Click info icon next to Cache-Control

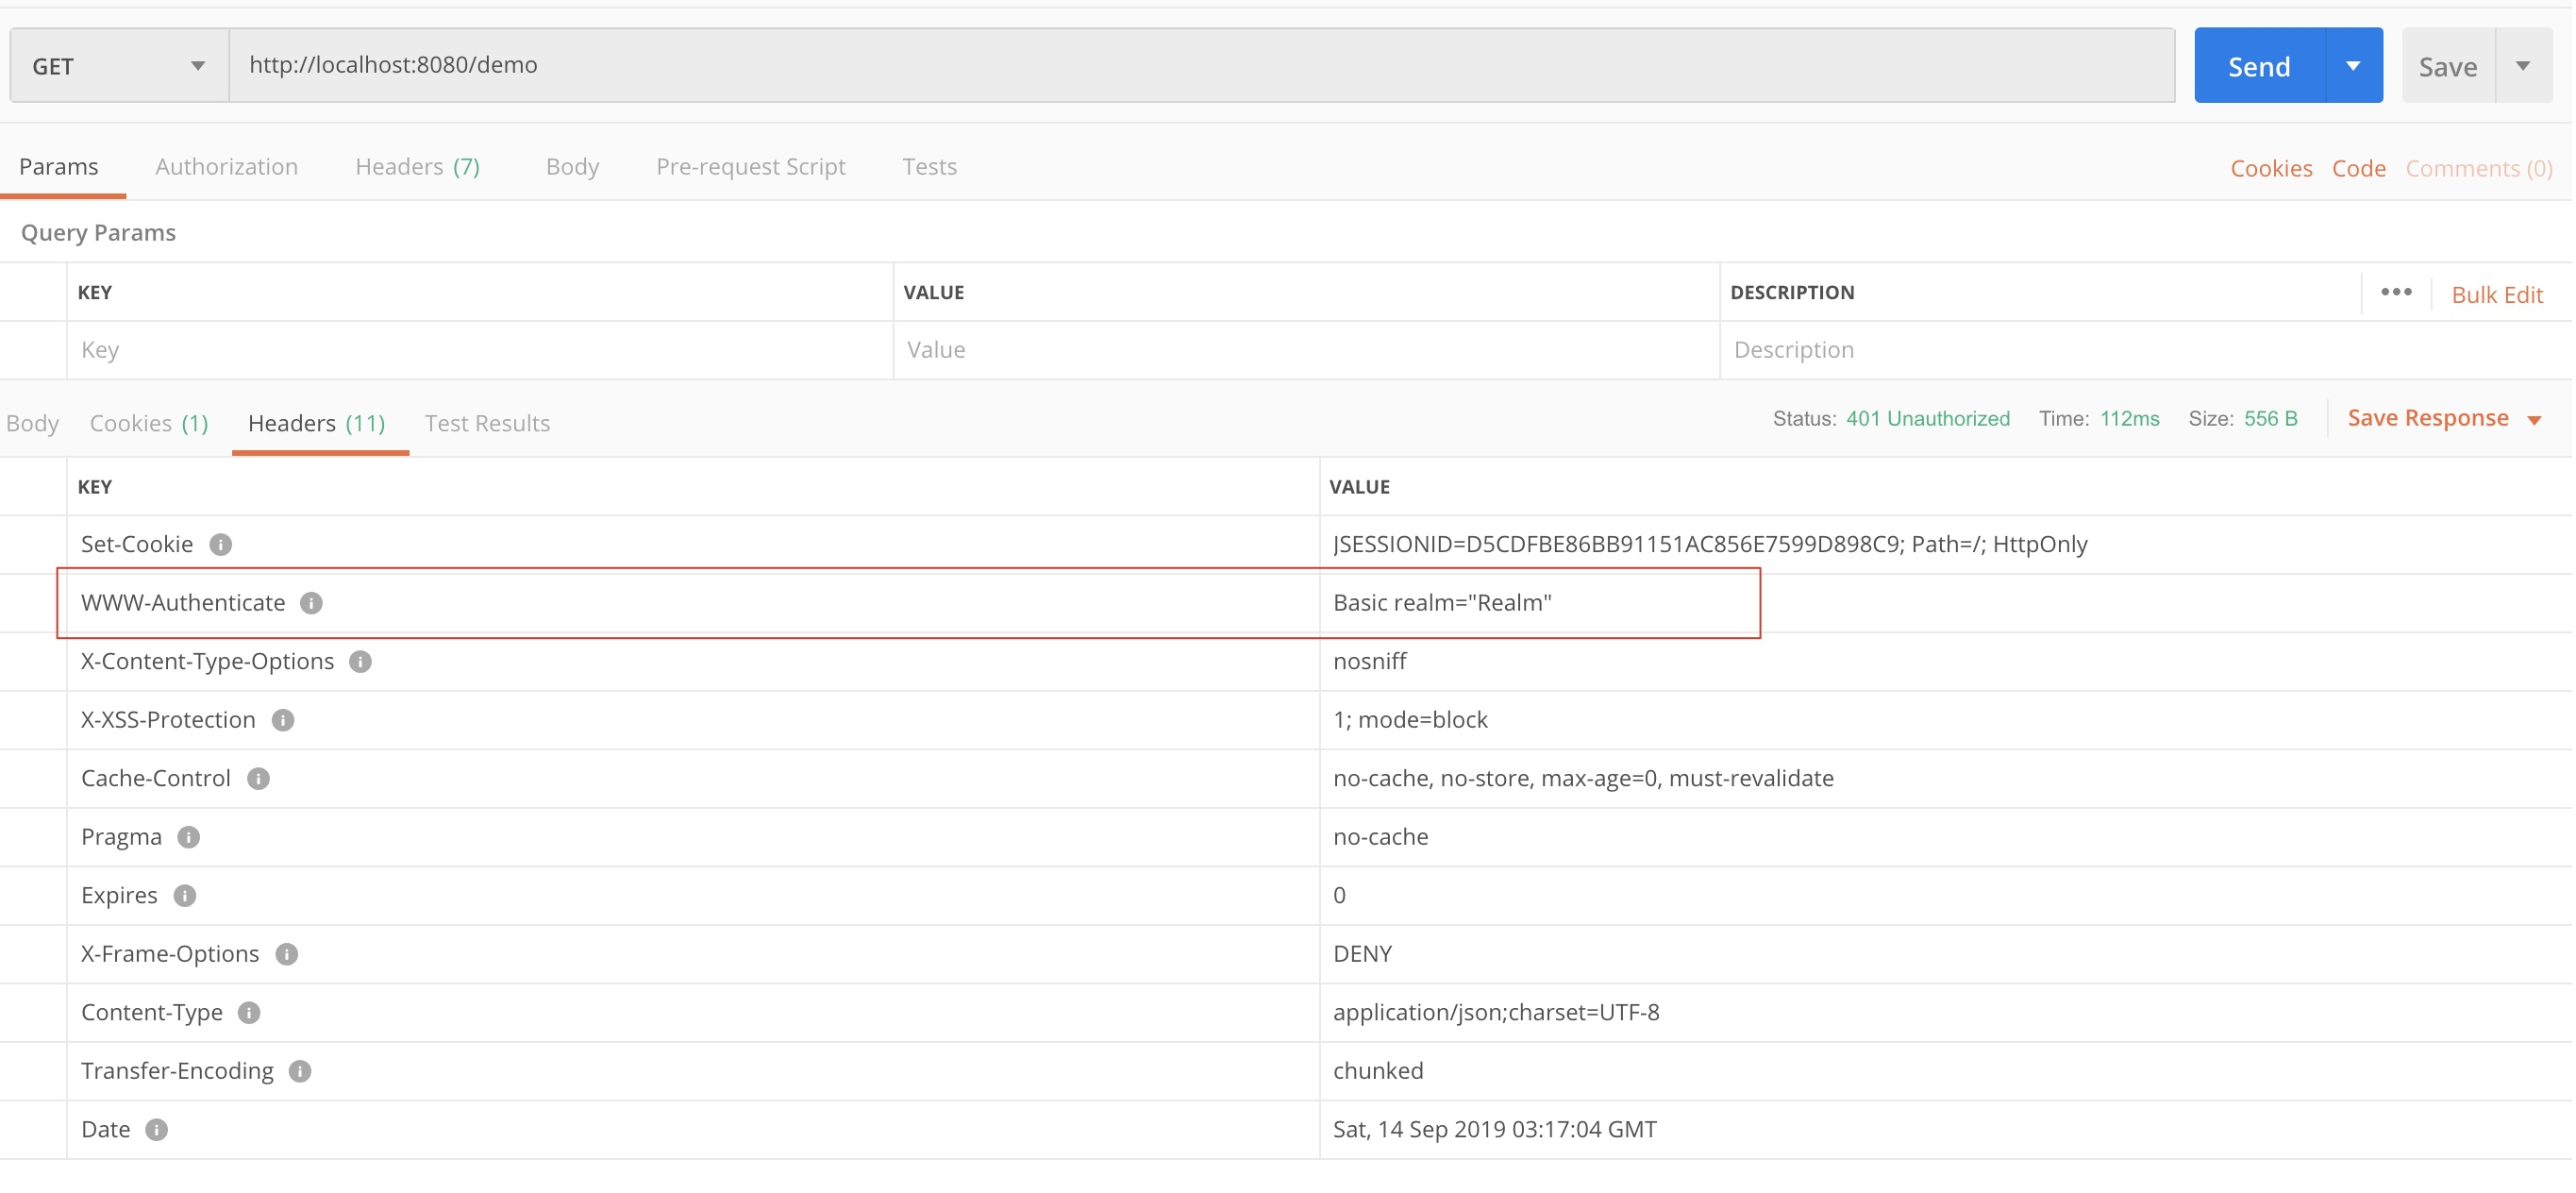click(258, 778)
